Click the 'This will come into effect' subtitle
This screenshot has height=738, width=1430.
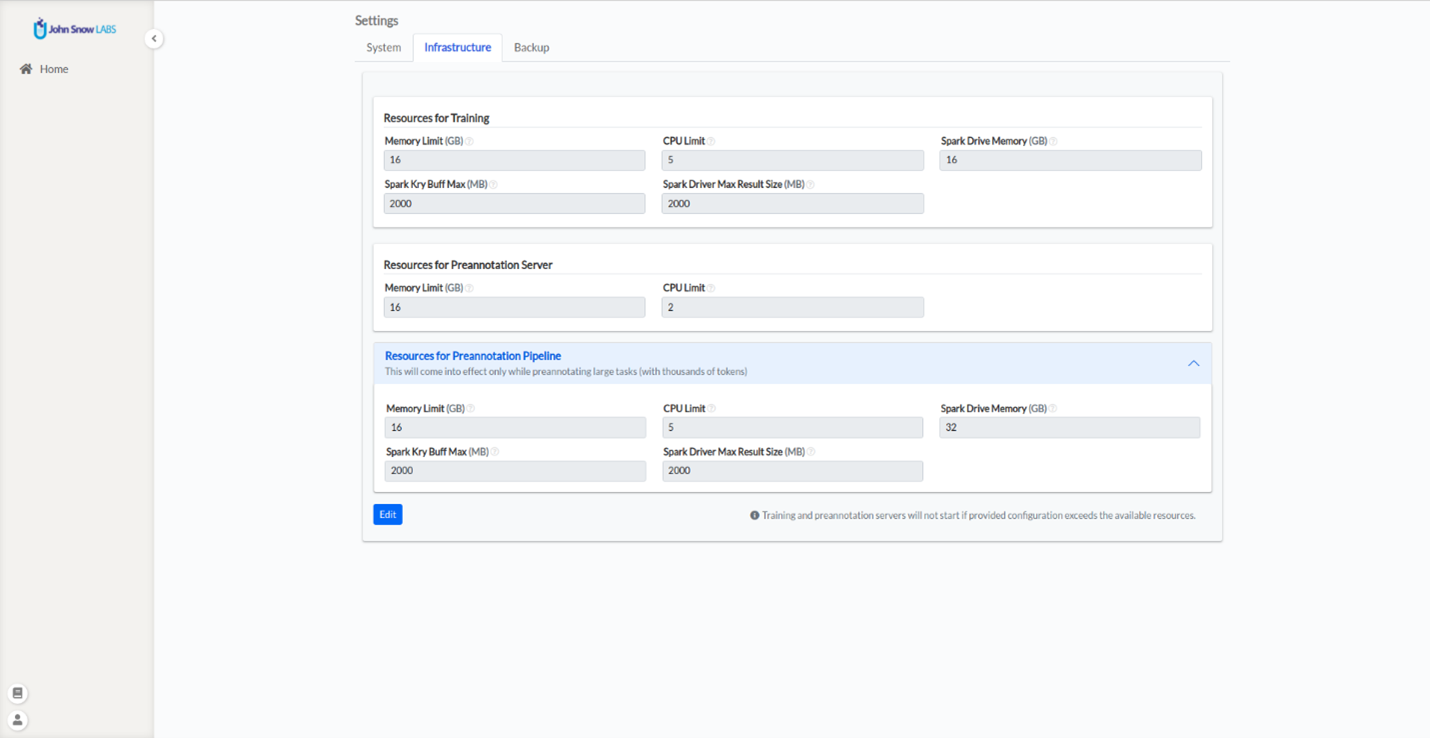coord(566,372)
